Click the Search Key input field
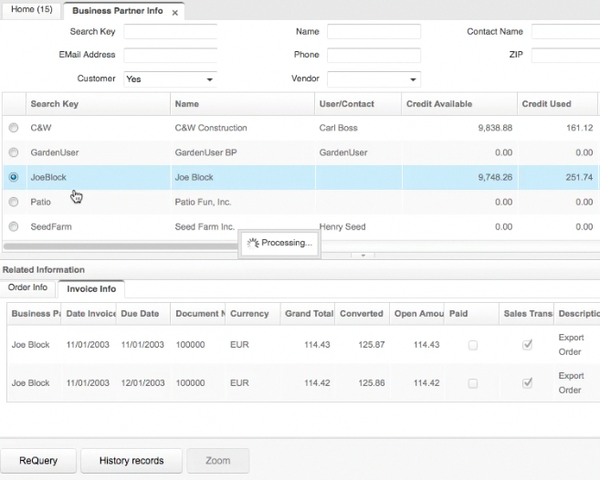The width and height of the screenshot is (600, 480). 170,32
